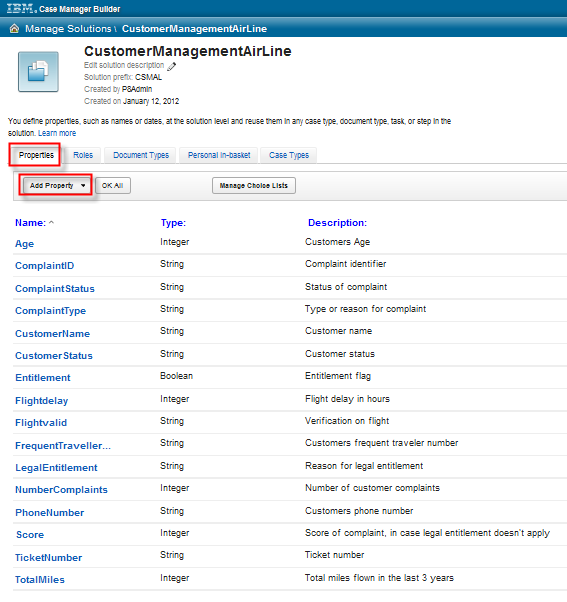Click 'Ticket number' description text
The image size is (567, 602).
(334, 555)
